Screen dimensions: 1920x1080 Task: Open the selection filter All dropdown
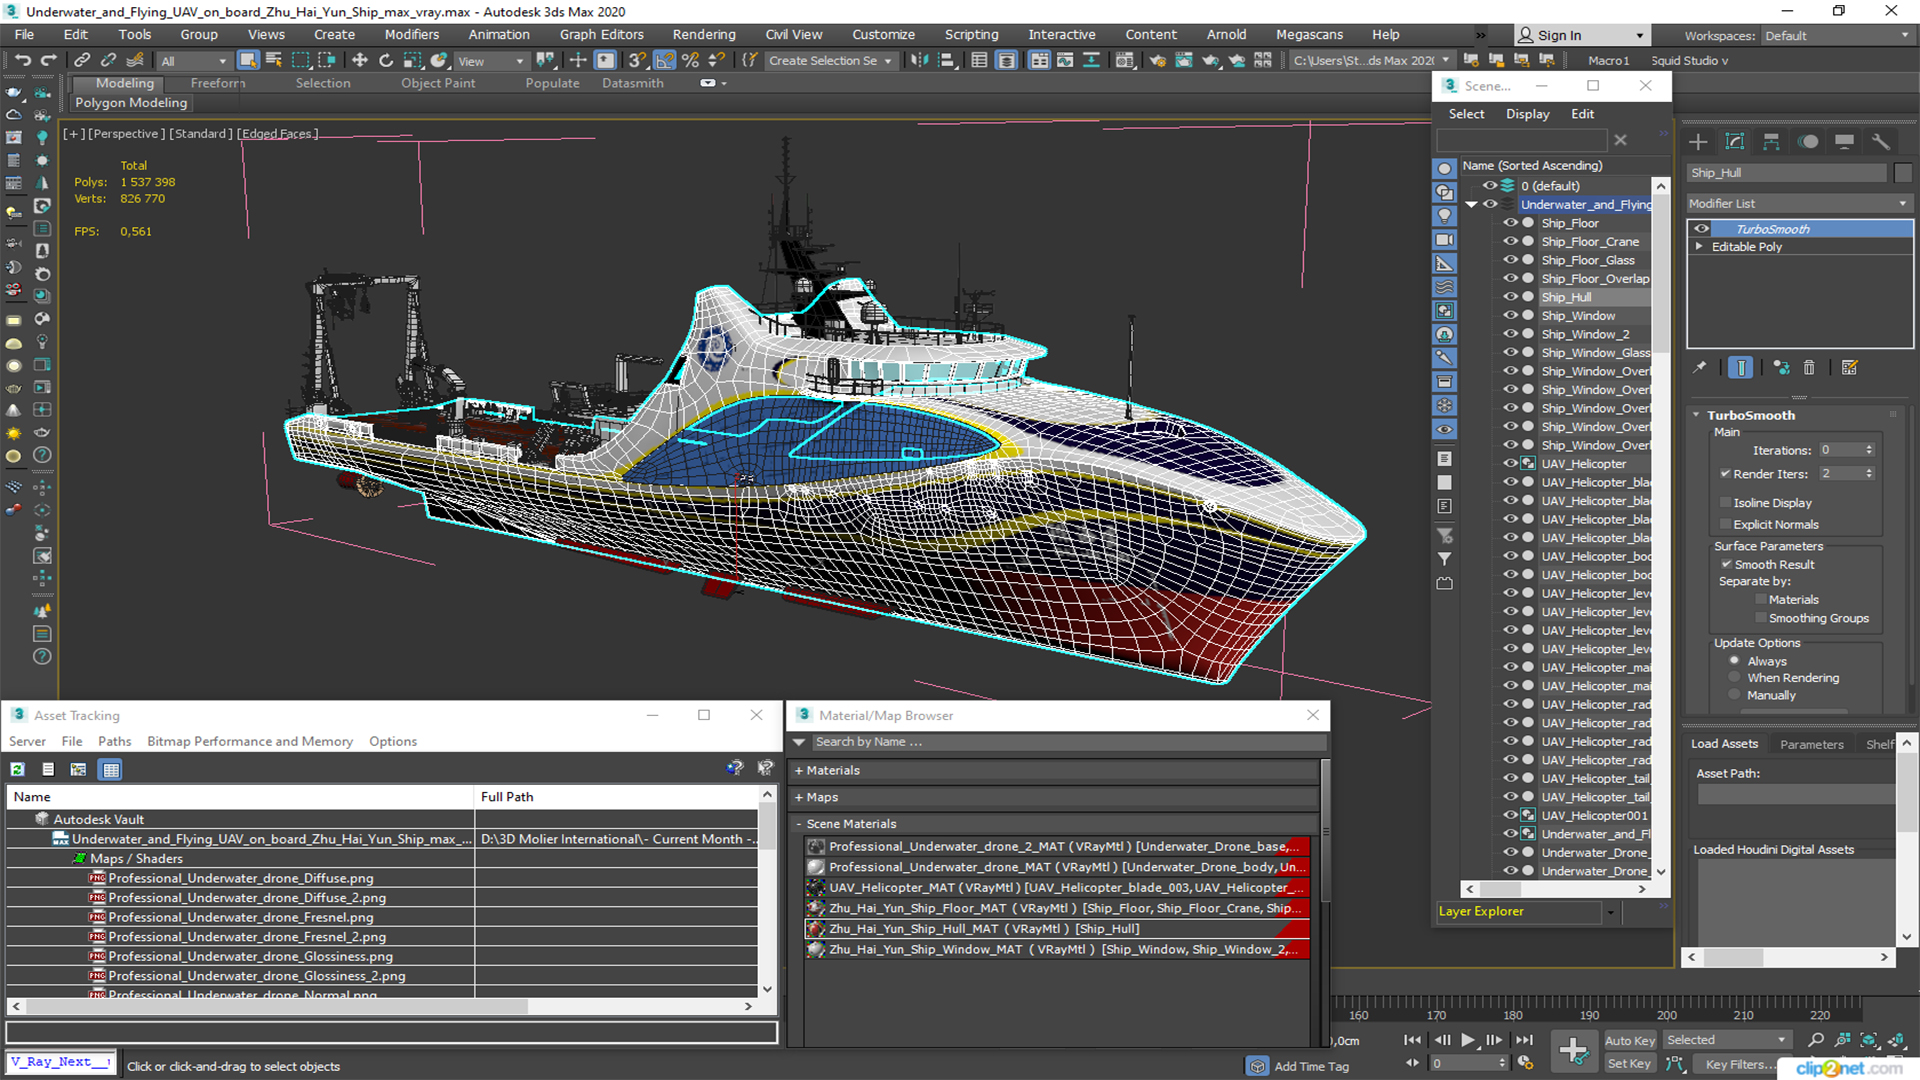[193, 61]
